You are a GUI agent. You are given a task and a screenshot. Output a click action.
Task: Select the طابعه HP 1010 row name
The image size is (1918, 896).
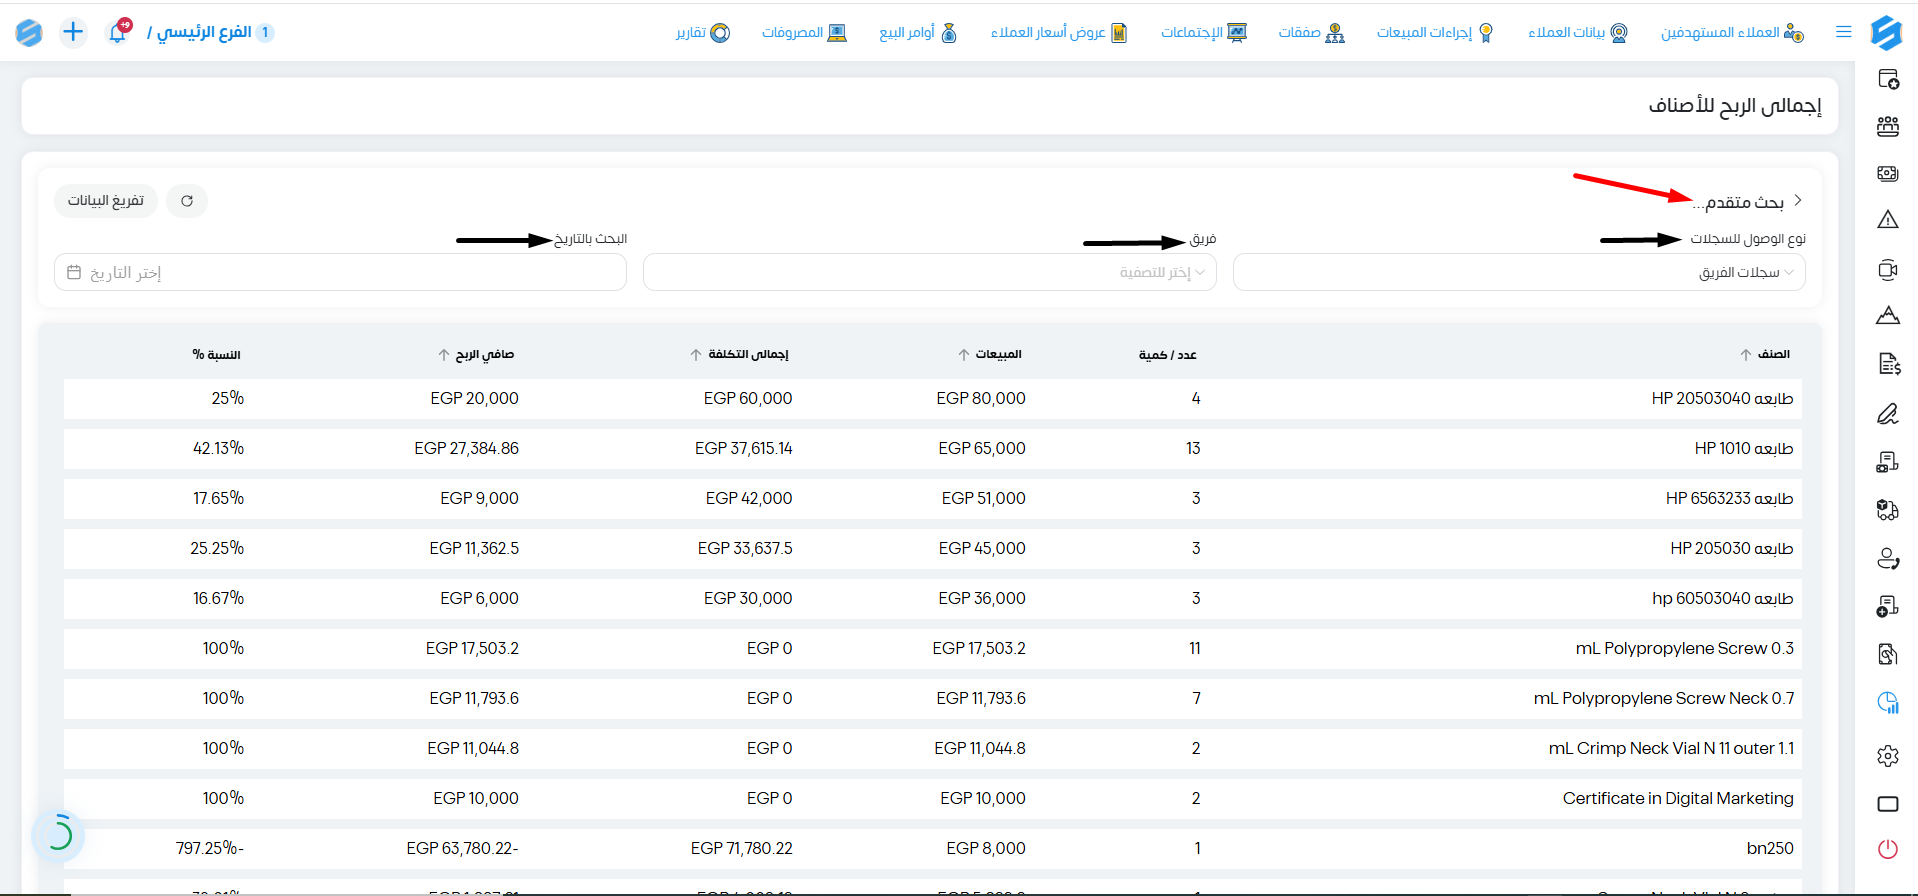pyautogui.click(x=1744, y=448)
